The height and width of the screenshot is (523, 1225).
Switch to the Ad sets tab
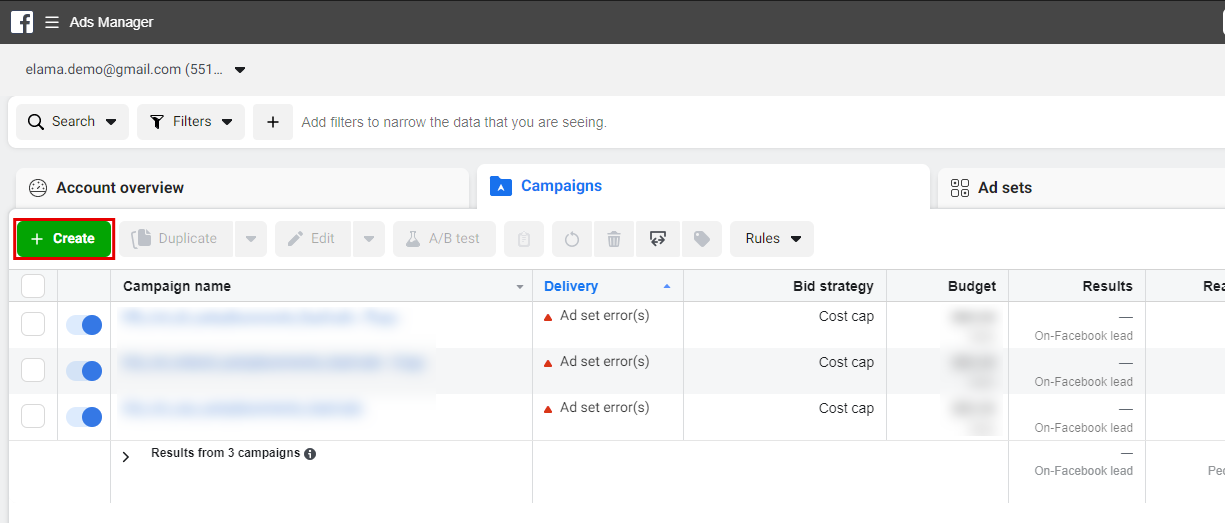pyautogui.click(x=1081, y=188)
